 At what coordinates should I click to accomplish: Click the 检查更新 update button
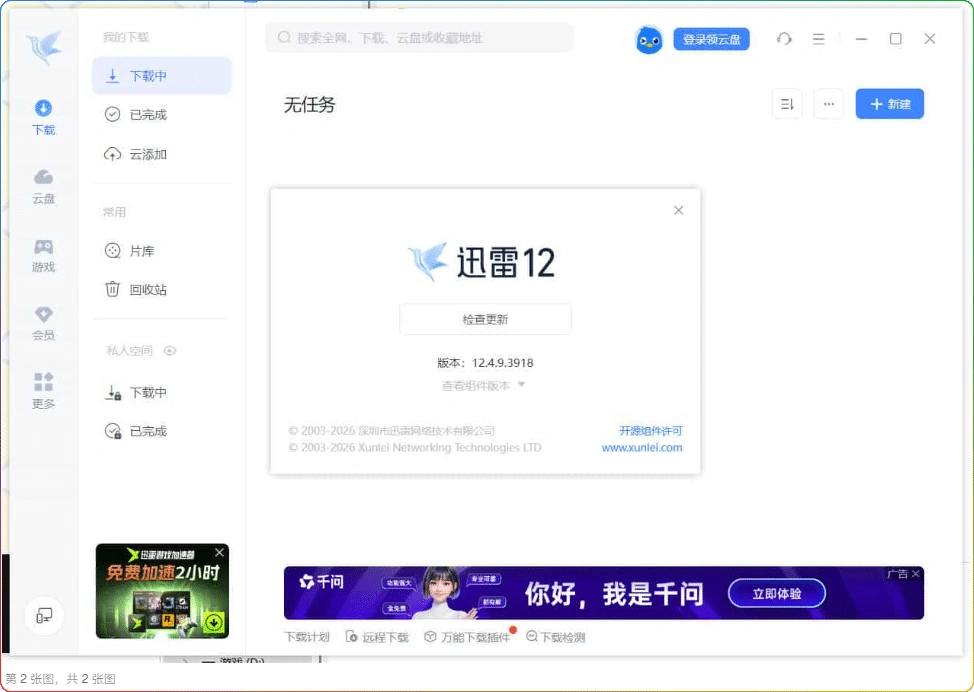[x=485, y=318]
